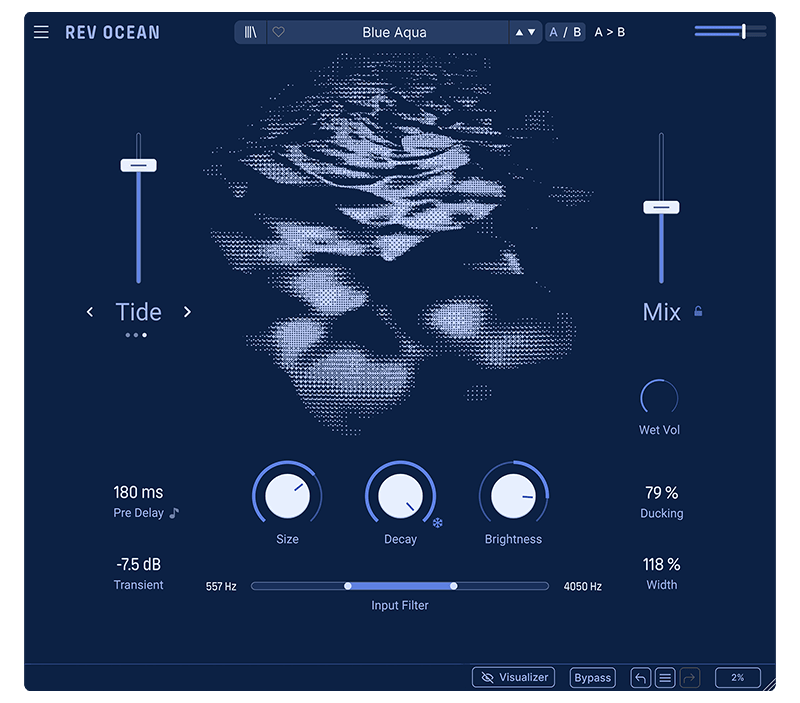This screenshot has width=800, height=703.
Task: Click the output level slider at top right
Action: [x=730, y=32]
